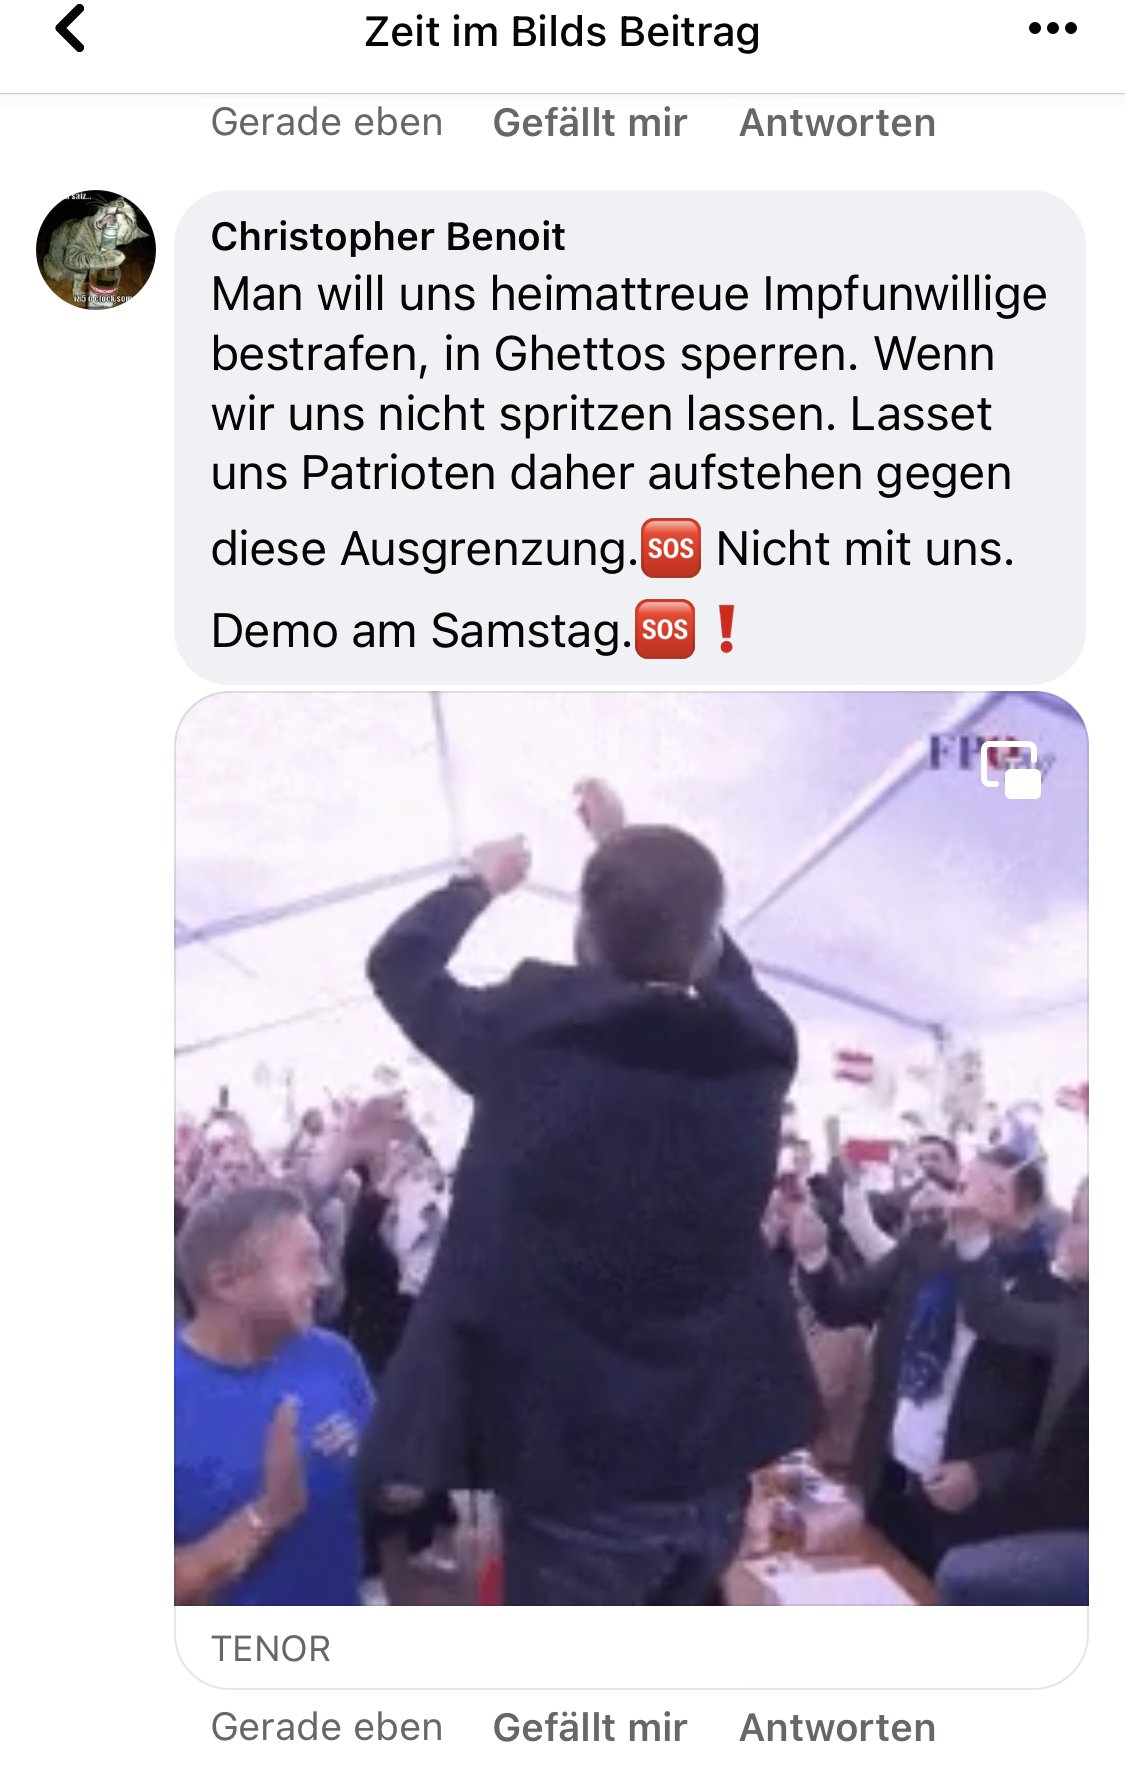Viewport: 1125px width, 1790px height.
Task: Tap the first SOS emoji after Ausgrenzung
Action: coord(670,548)
